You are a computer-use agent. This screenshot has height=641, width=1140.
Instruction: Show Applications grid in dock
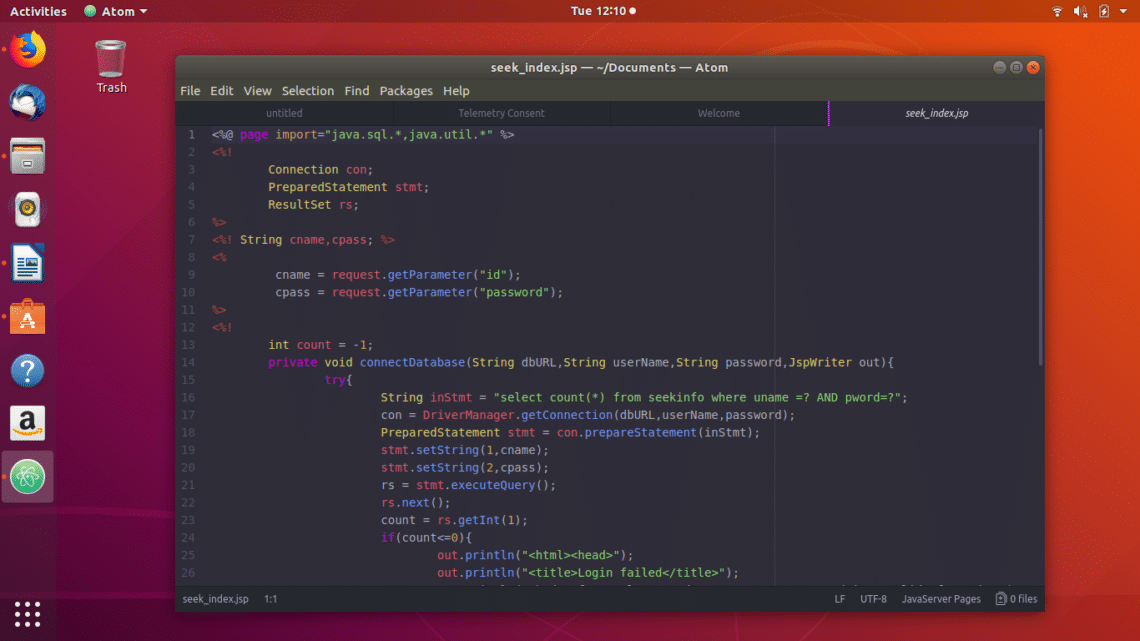point(28,613)
